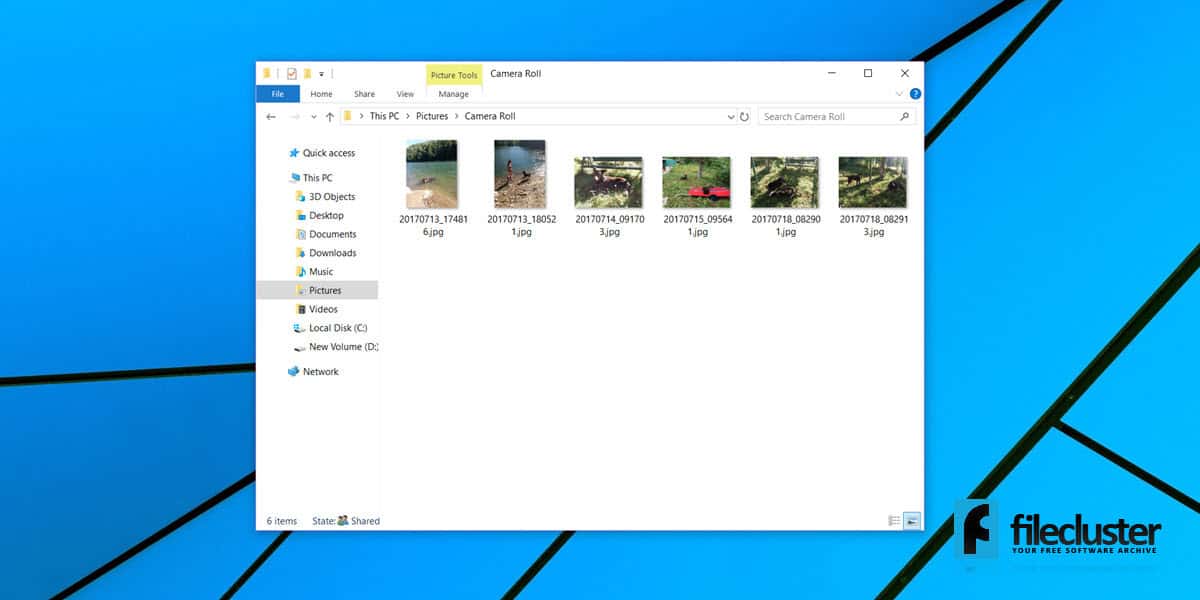This screenshot has height=600, width=1200.
Task: Refresh the Camera Roll folder view
Action: coord(744,116)
